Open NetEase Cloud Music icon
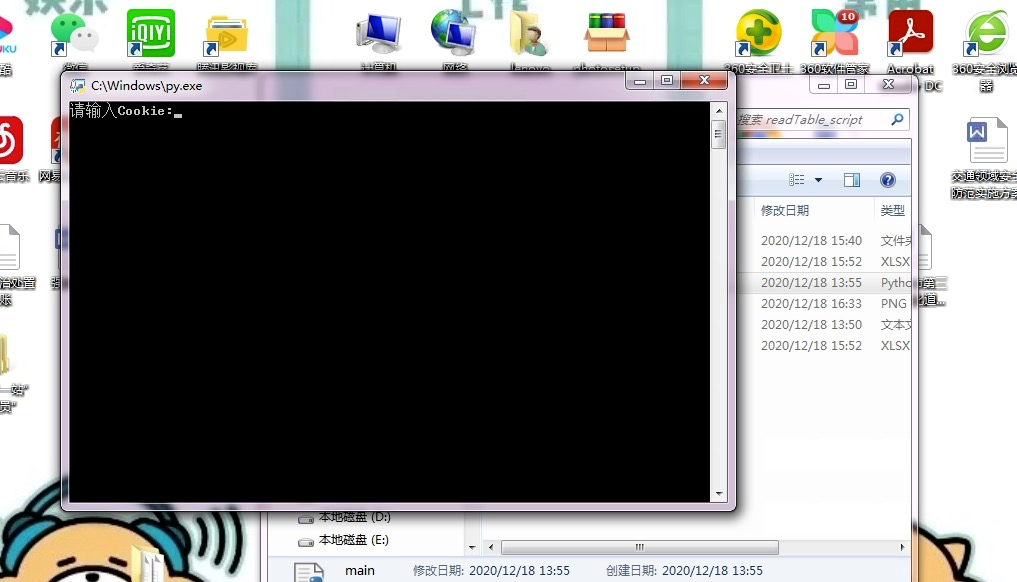Viewport: 1017px width, 582px height. tap(10, 140)
